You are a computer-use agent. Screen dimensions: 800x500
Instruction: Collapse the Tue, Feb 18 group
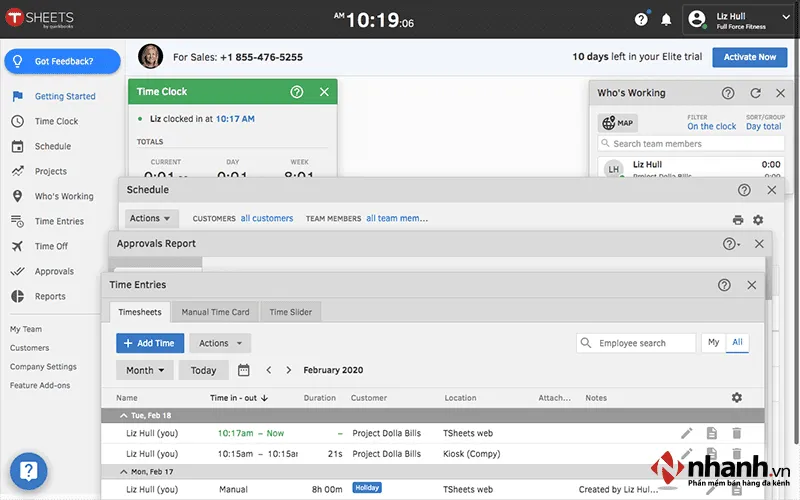[x=124, y=414]
